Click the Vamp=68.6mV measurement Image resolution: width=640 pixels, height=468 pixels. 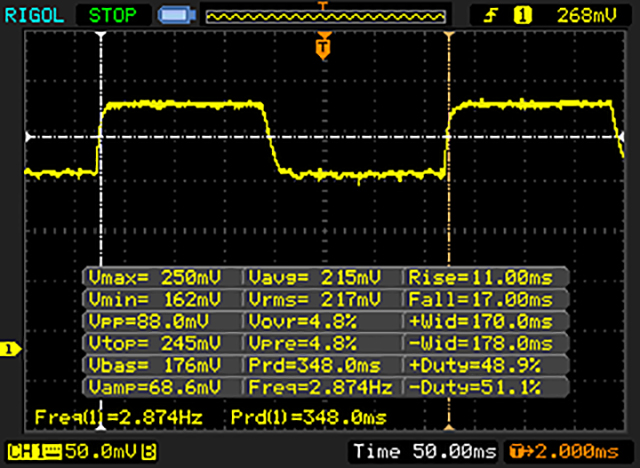[155, 387]
